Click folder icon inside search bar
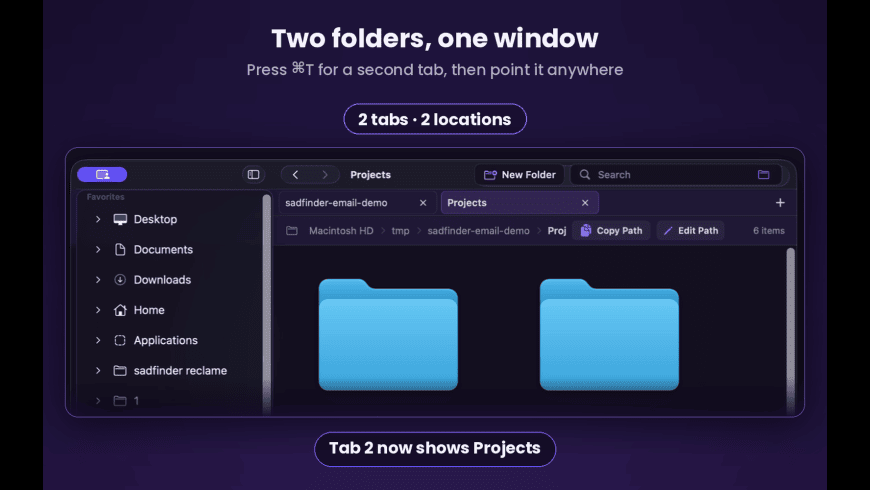 tap(763, 174)
